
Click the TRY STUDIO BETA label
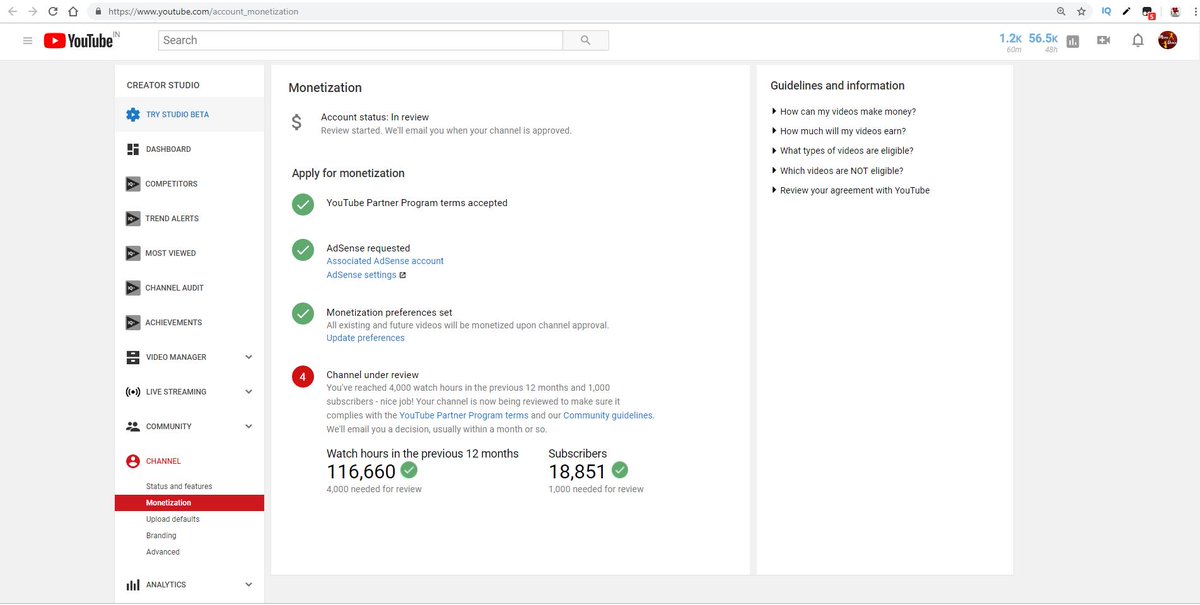point(178,115)
